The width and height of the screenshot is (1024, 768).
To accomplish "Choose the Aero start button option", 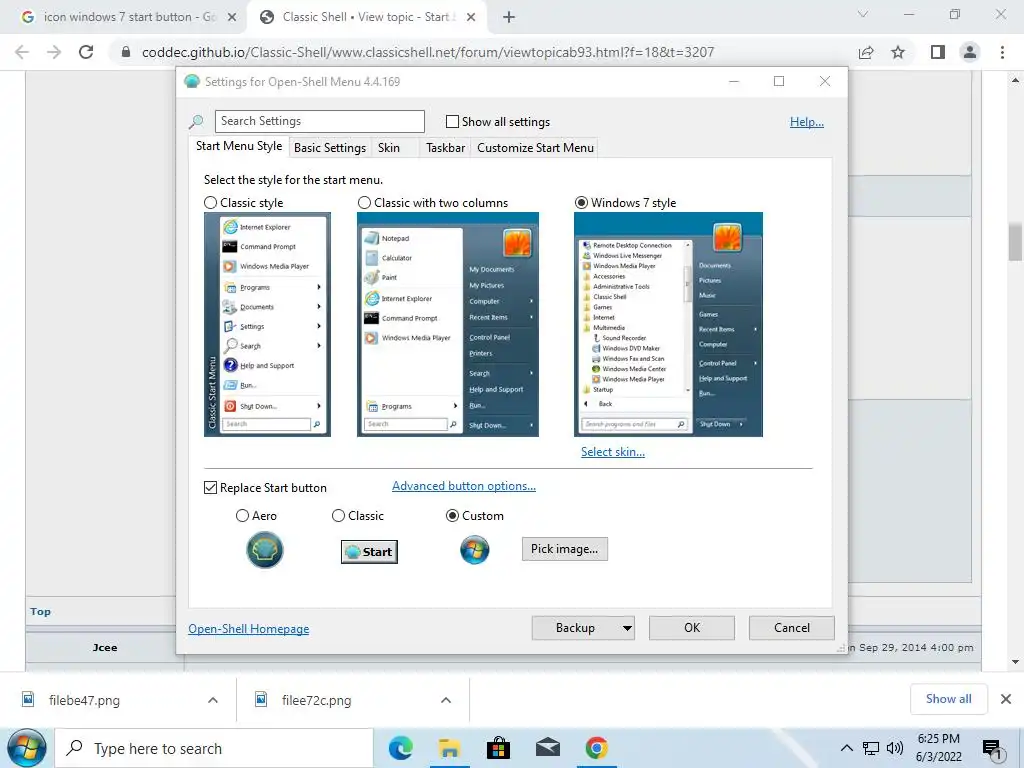I will pos(242,516).
